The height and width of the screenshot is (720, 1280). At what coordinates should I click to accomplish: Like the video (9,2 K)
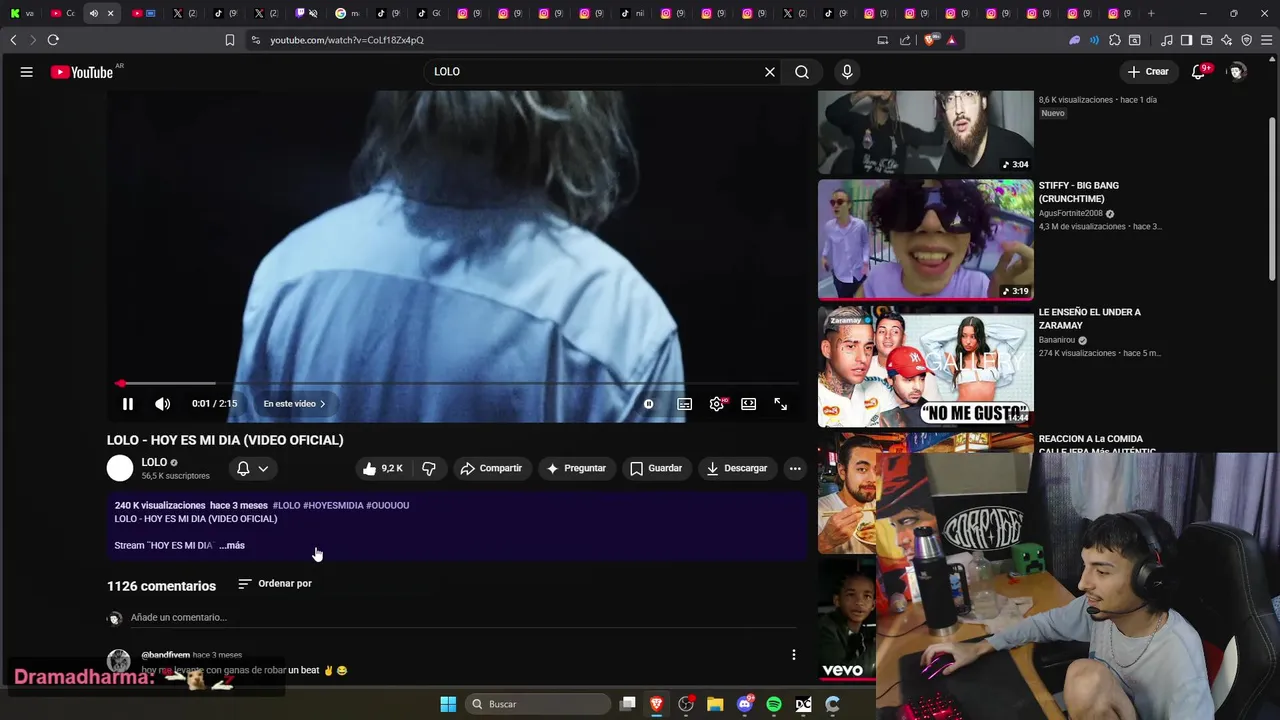click(382, 468)
